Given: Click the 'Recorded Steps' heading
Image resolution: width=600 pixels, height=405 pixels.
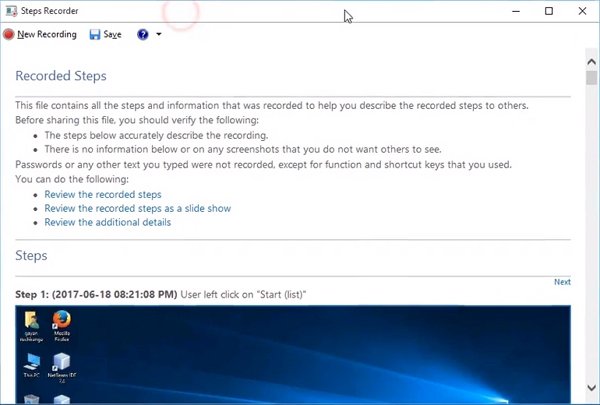Looking at the screenshot, I should click(x=61, y=76).
